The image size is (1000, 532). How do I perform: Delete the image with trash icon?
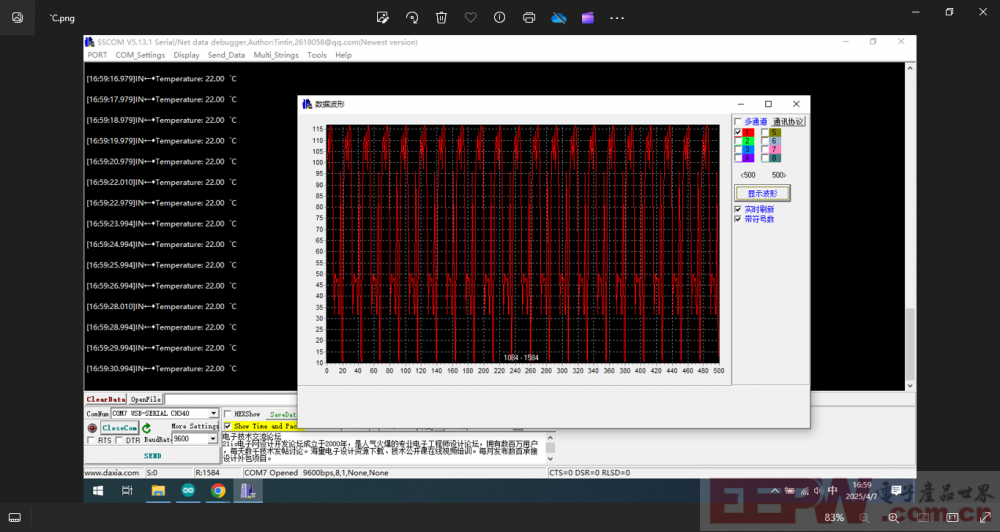441,18
